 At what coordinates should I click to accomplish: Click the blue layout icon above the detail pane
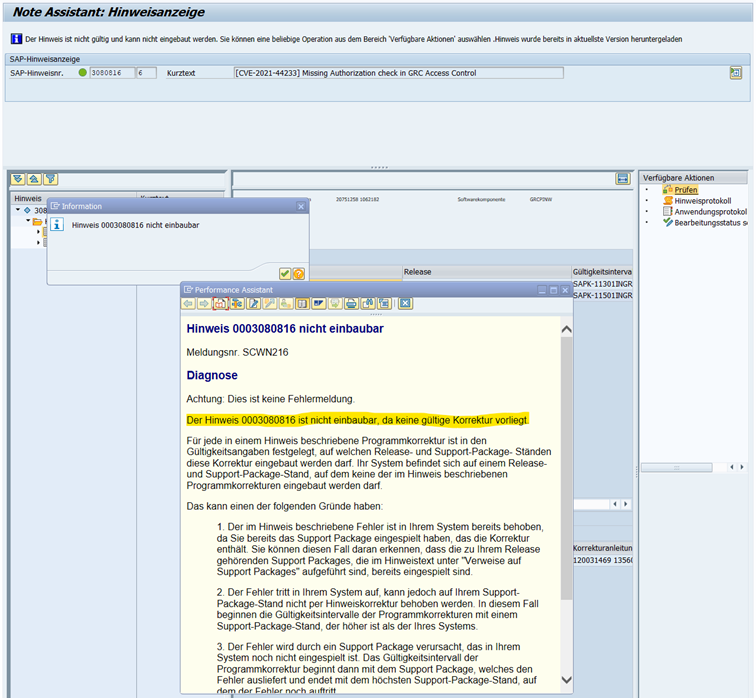[x=623, y=179]
